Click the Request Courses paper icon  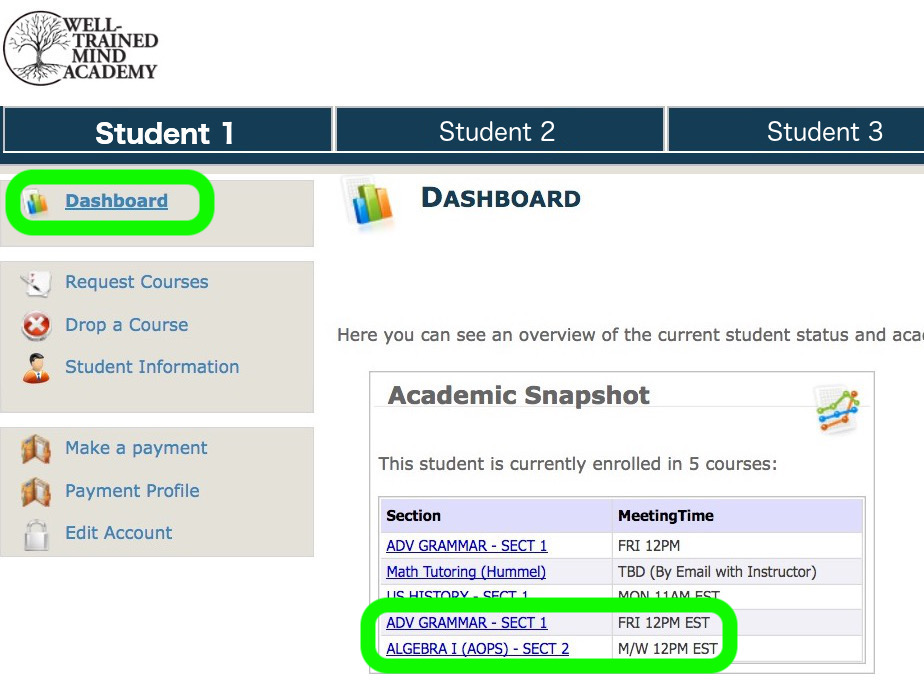pos(36,283)
